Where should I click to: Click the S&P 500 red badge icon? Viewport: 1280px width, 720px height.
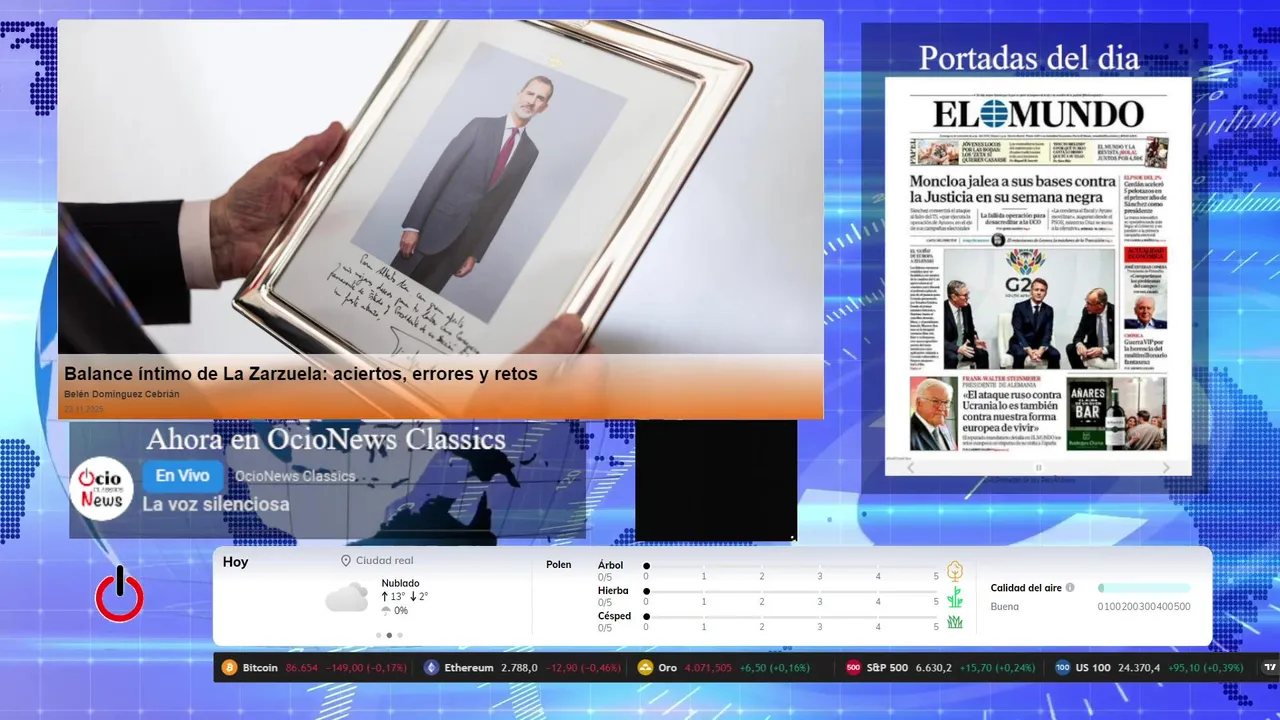pos(853,668)
